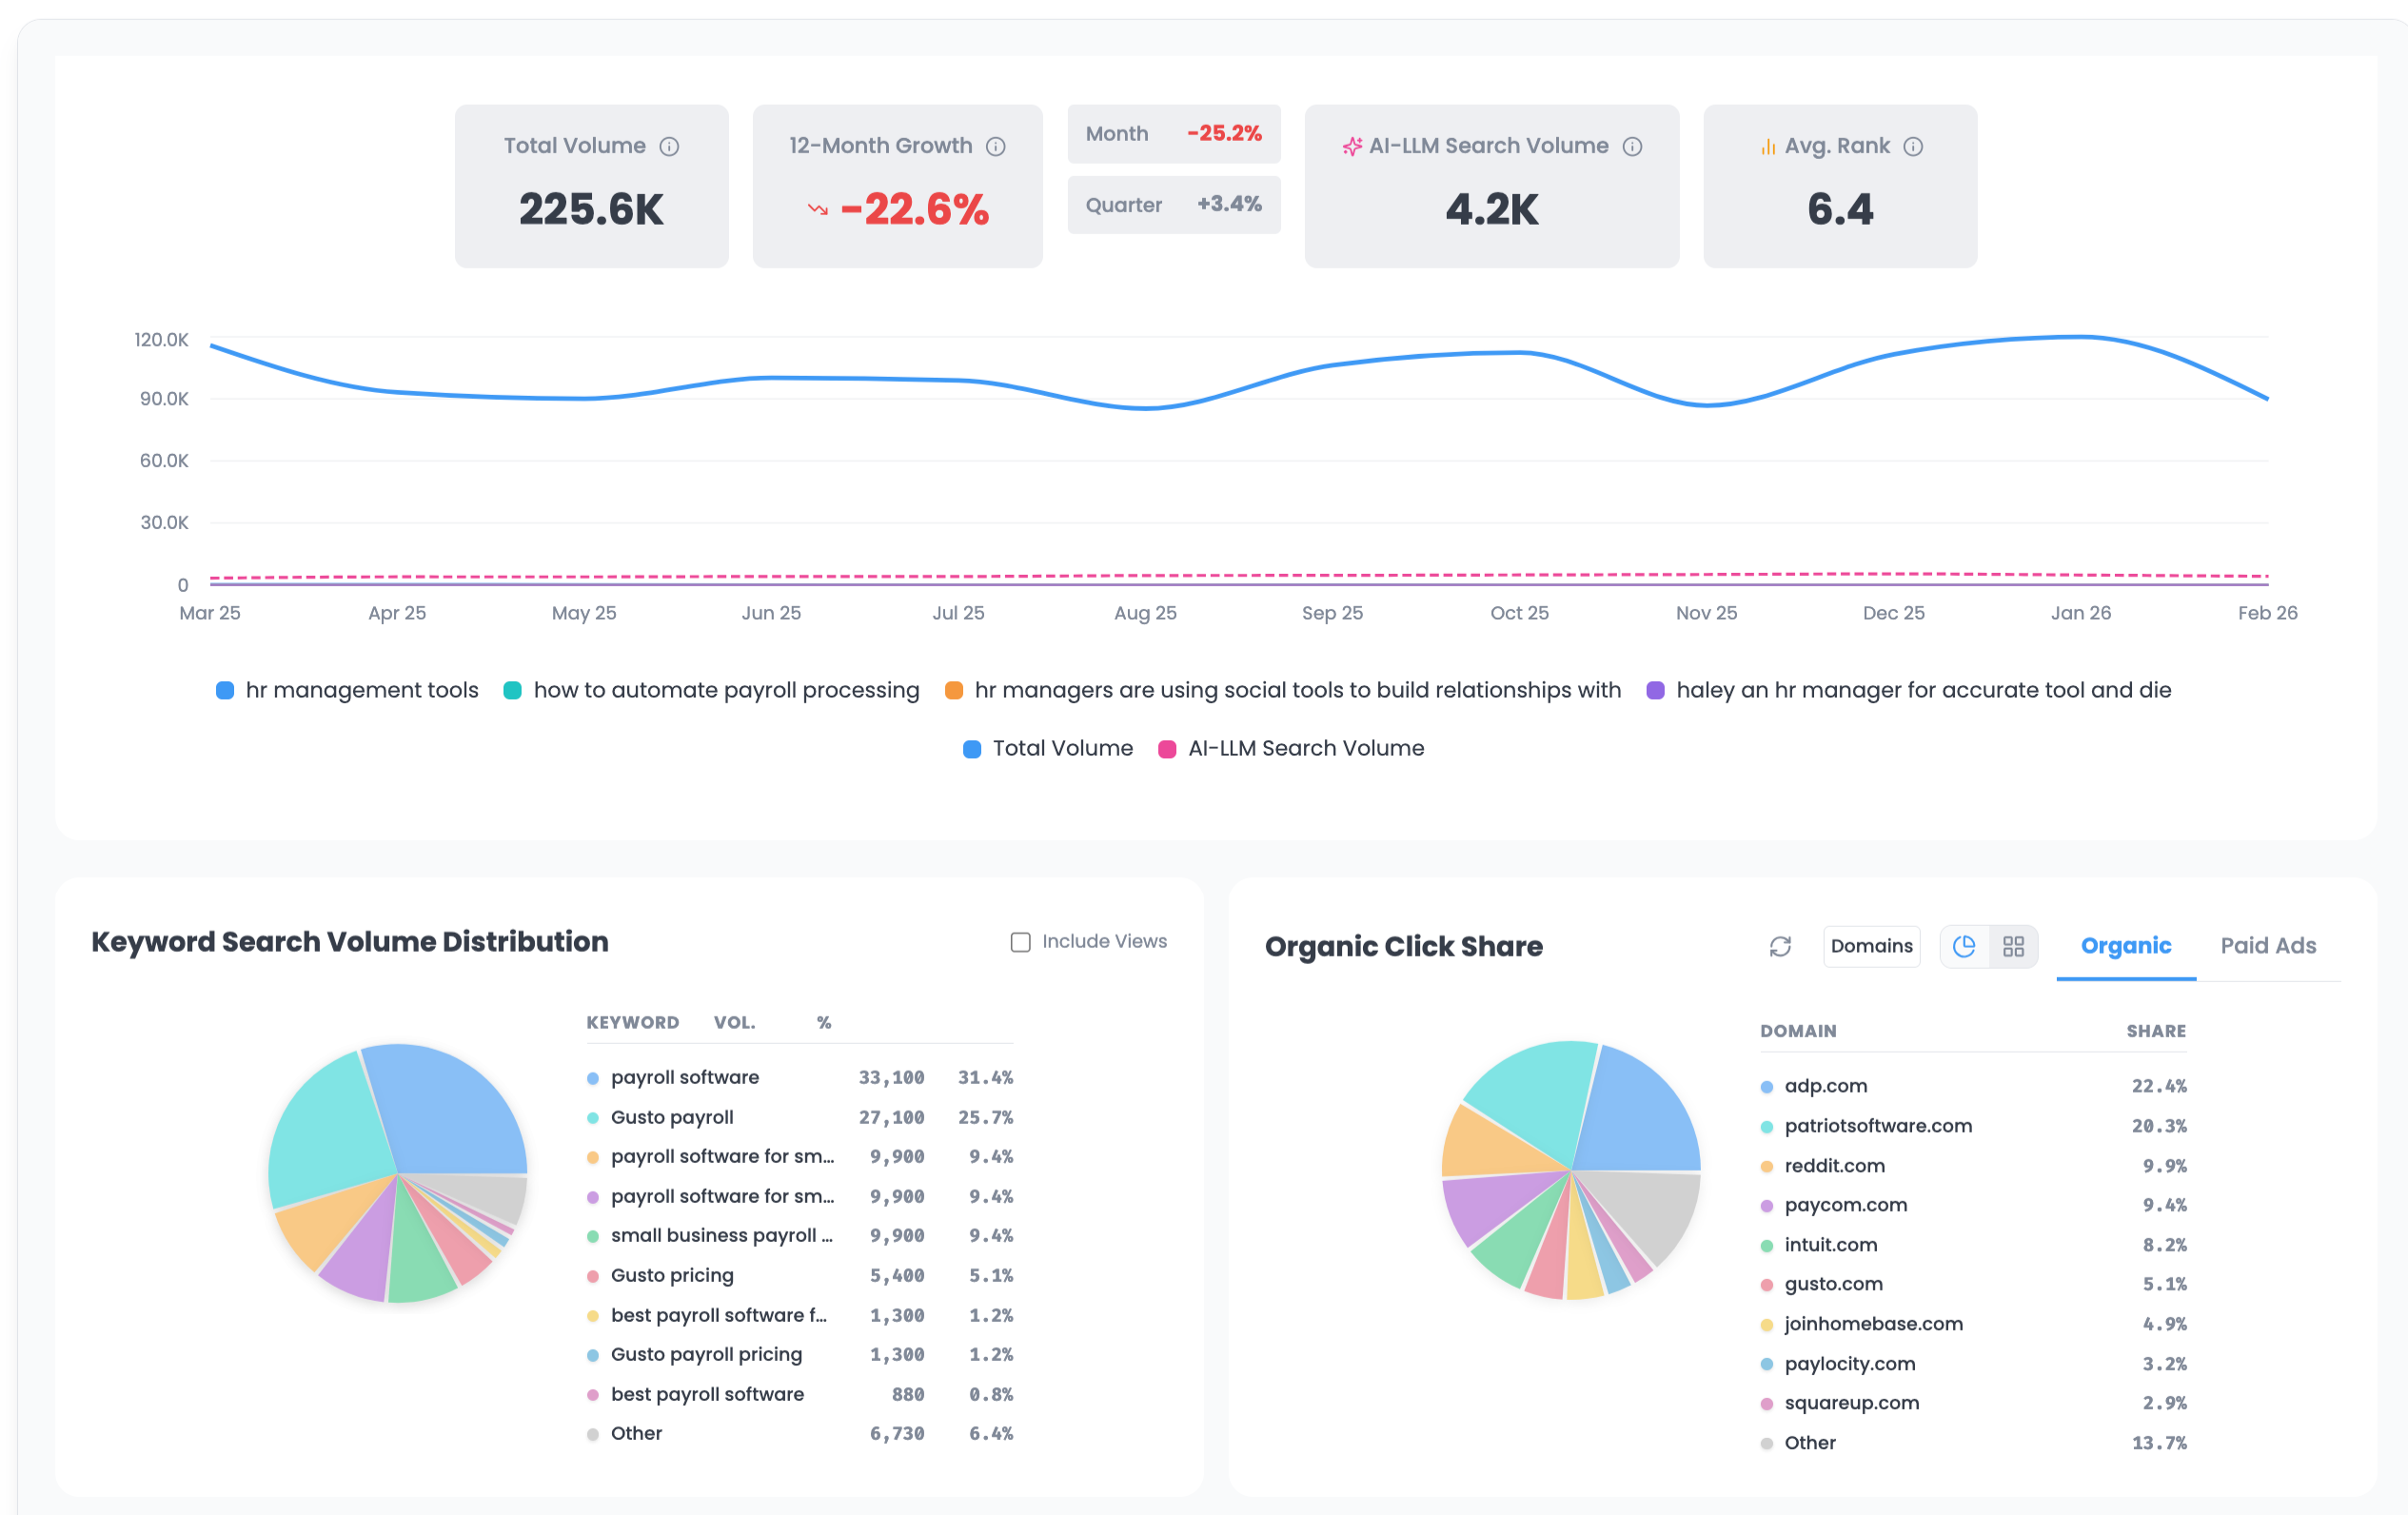This screenshot has height=1515, width=2408.
Task: Switch to pie chart view icon
Action: (x=1964, y=946)
